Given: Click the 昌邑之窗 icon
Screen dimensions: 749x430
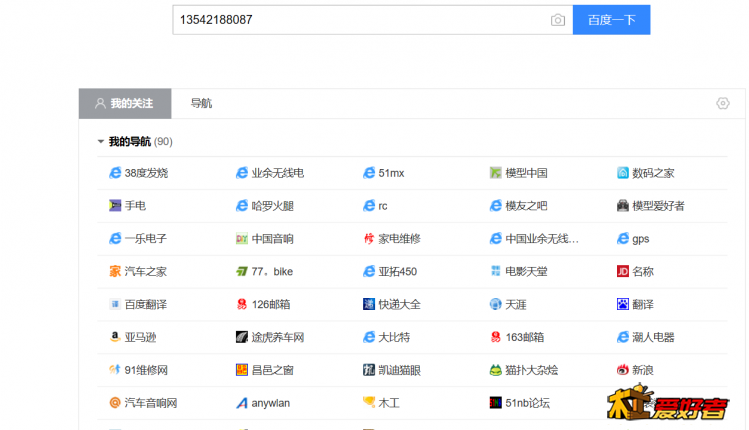Looking at the screenshot, I should (x=242, y=370).
